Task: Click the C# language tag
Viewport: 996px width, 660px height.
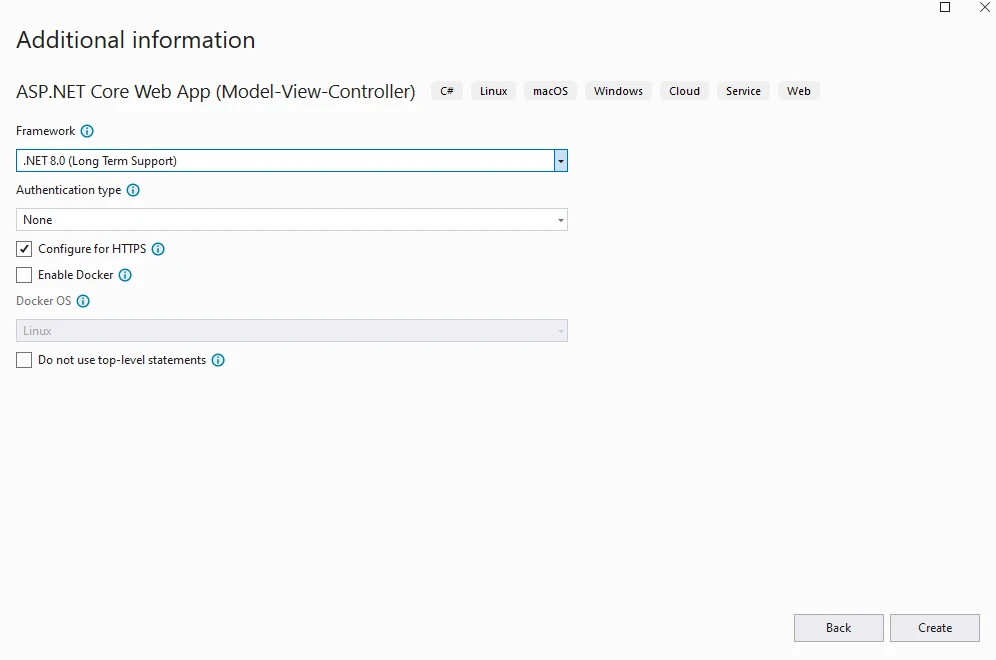Action: pyautogui.click(x=447, y=91)
